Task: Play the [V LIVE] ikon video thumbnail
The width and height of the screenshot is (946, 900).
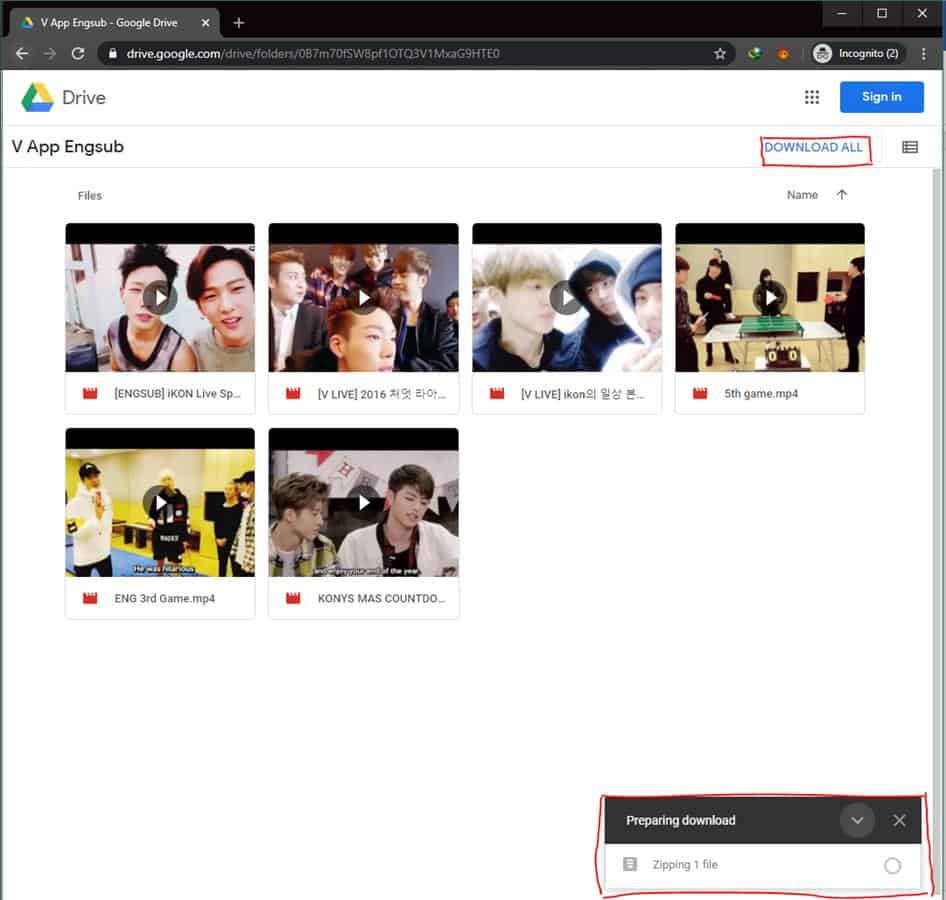Action: [x=567, y=297]
